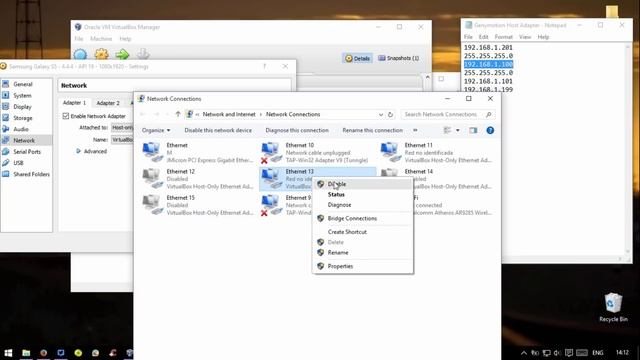The height and width of the screenshot is (360, 640).
Task: Open Storage settings category
Action: click(22, 118)
